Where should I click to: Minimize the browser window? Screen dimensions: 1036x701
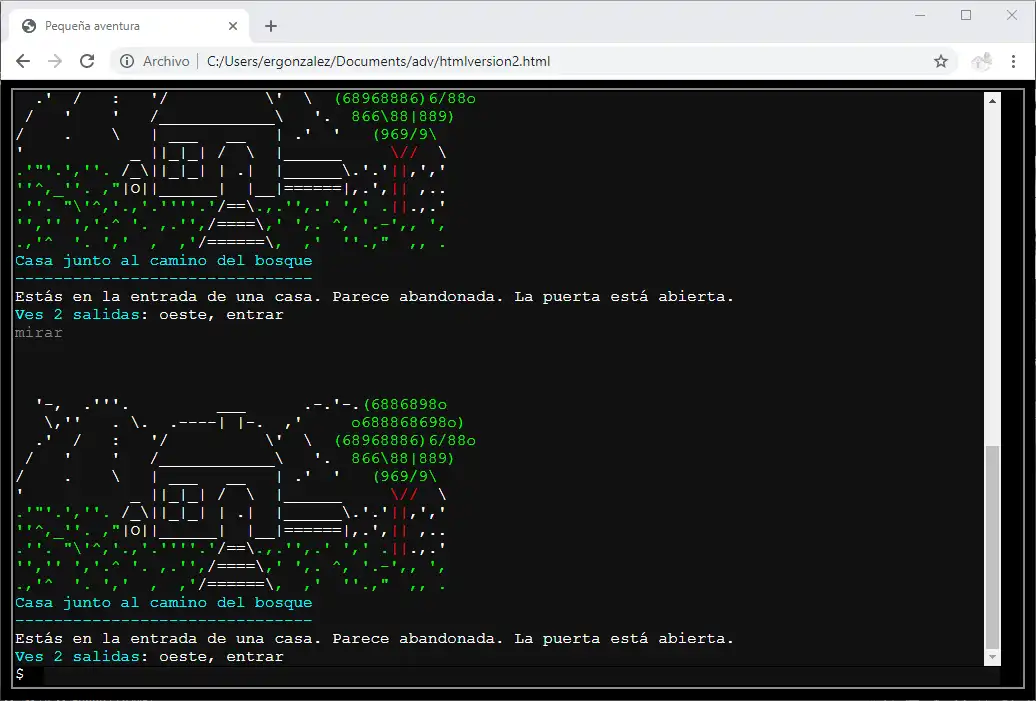[920, 15]
